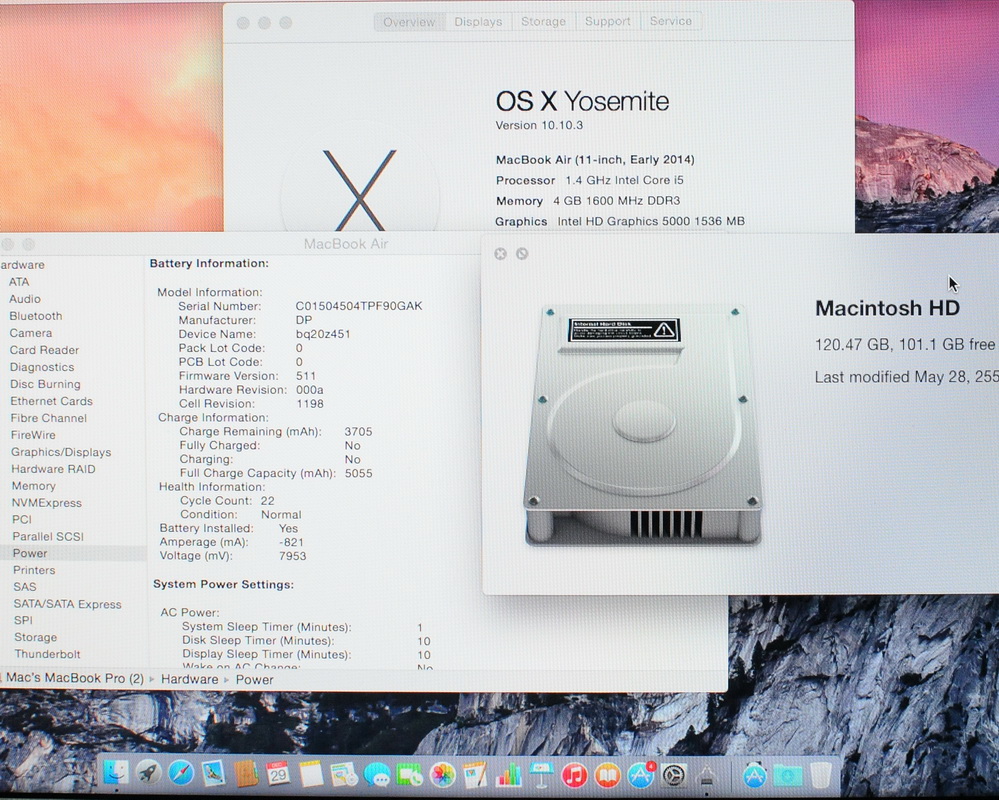Open Contacts book icon in Dock

pos(246,774)
